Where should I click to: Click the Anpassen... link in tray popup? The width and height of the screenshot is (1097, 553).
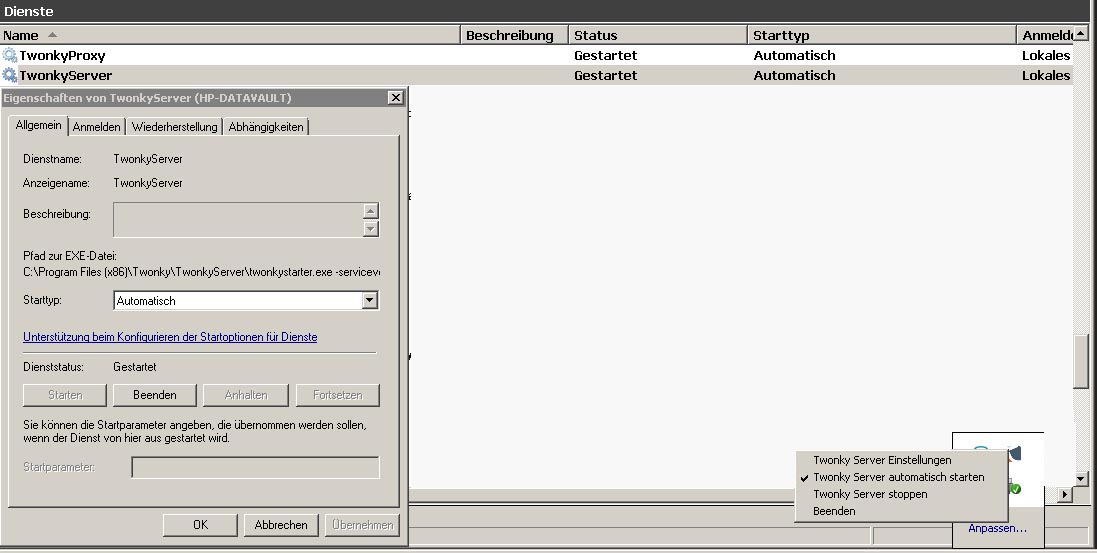pyautogui.click(x=997, y=528)
